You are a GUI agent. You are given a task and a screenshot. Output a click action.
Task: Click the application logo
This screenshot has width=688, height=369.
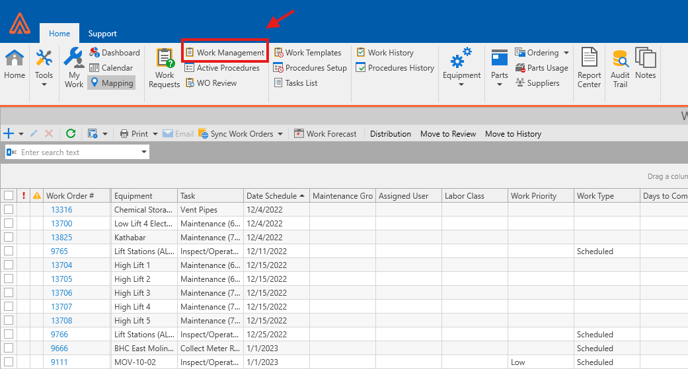pyautogui.click(x=20, y=23)
